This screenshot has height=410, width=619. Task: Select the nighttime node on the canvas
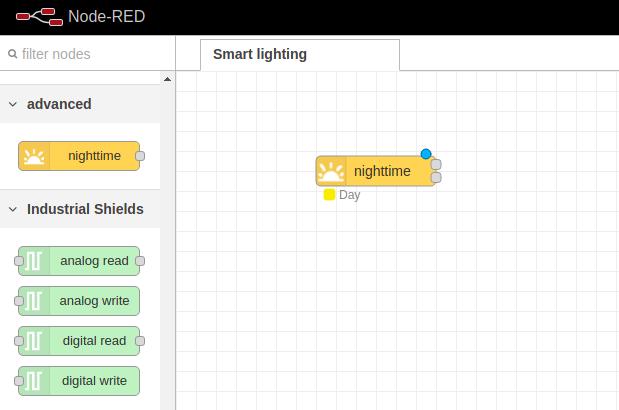[375, 171]
